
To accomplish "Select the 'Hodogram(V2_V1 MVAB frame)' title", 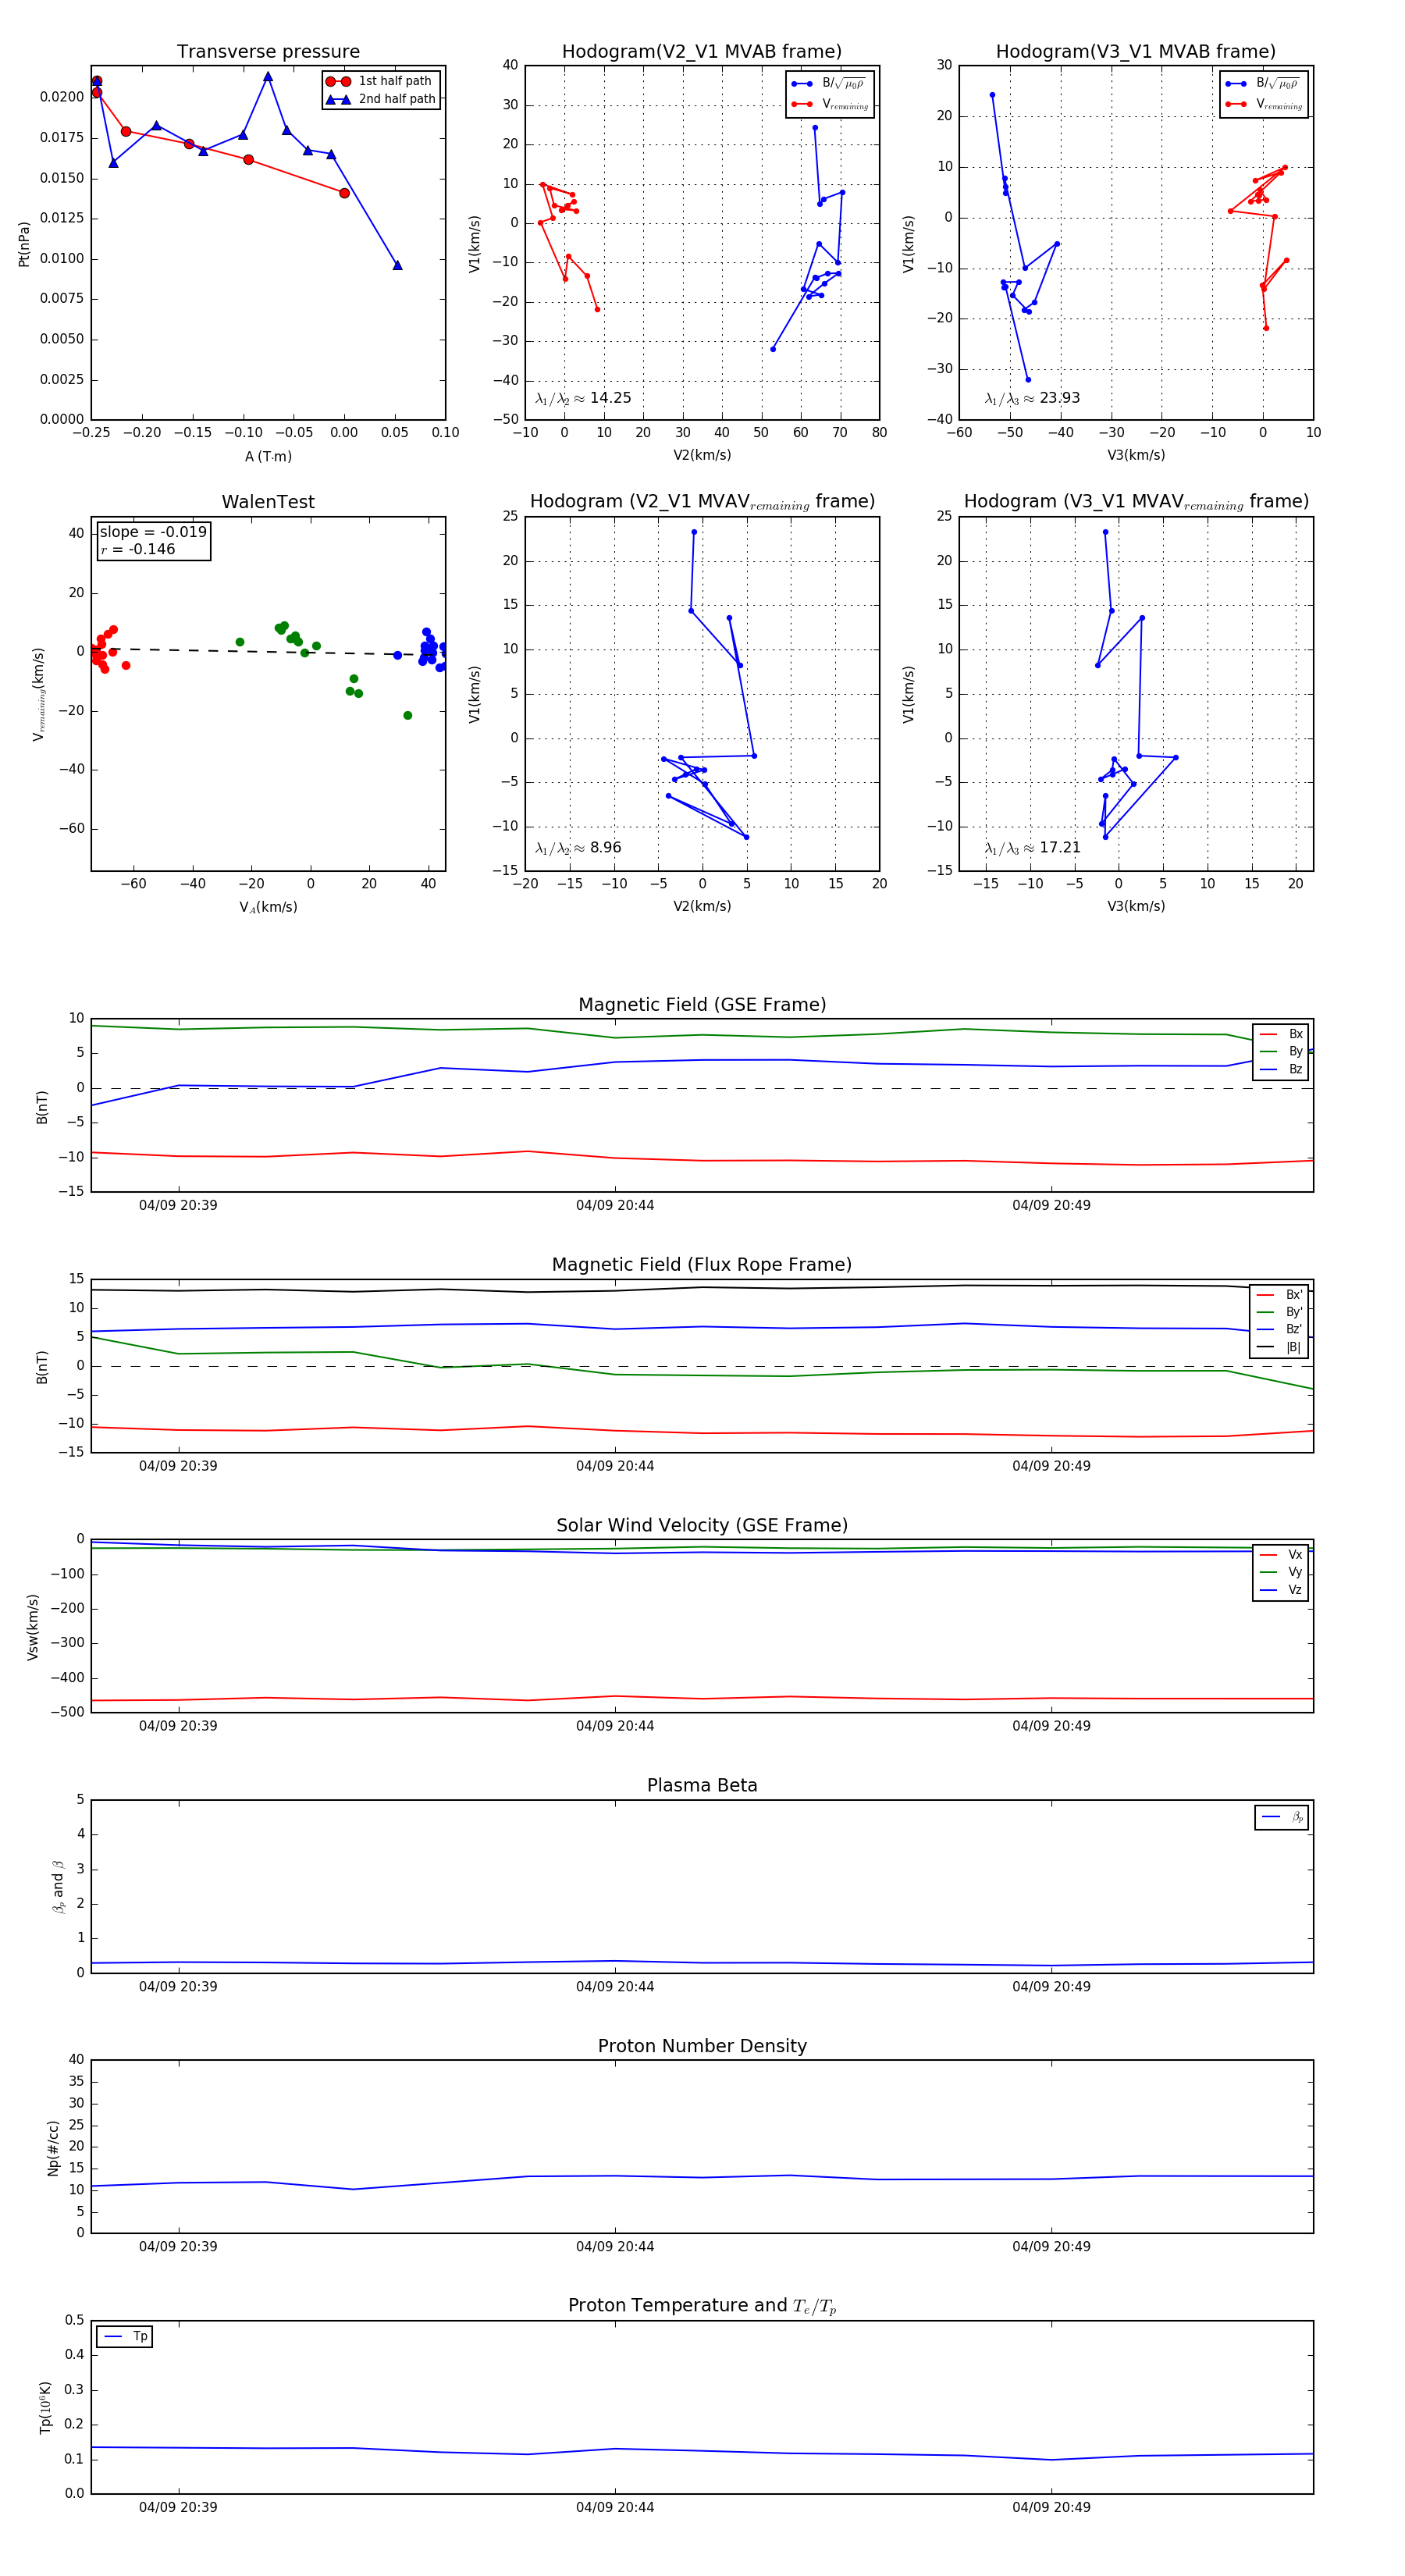I will point(702,51).
